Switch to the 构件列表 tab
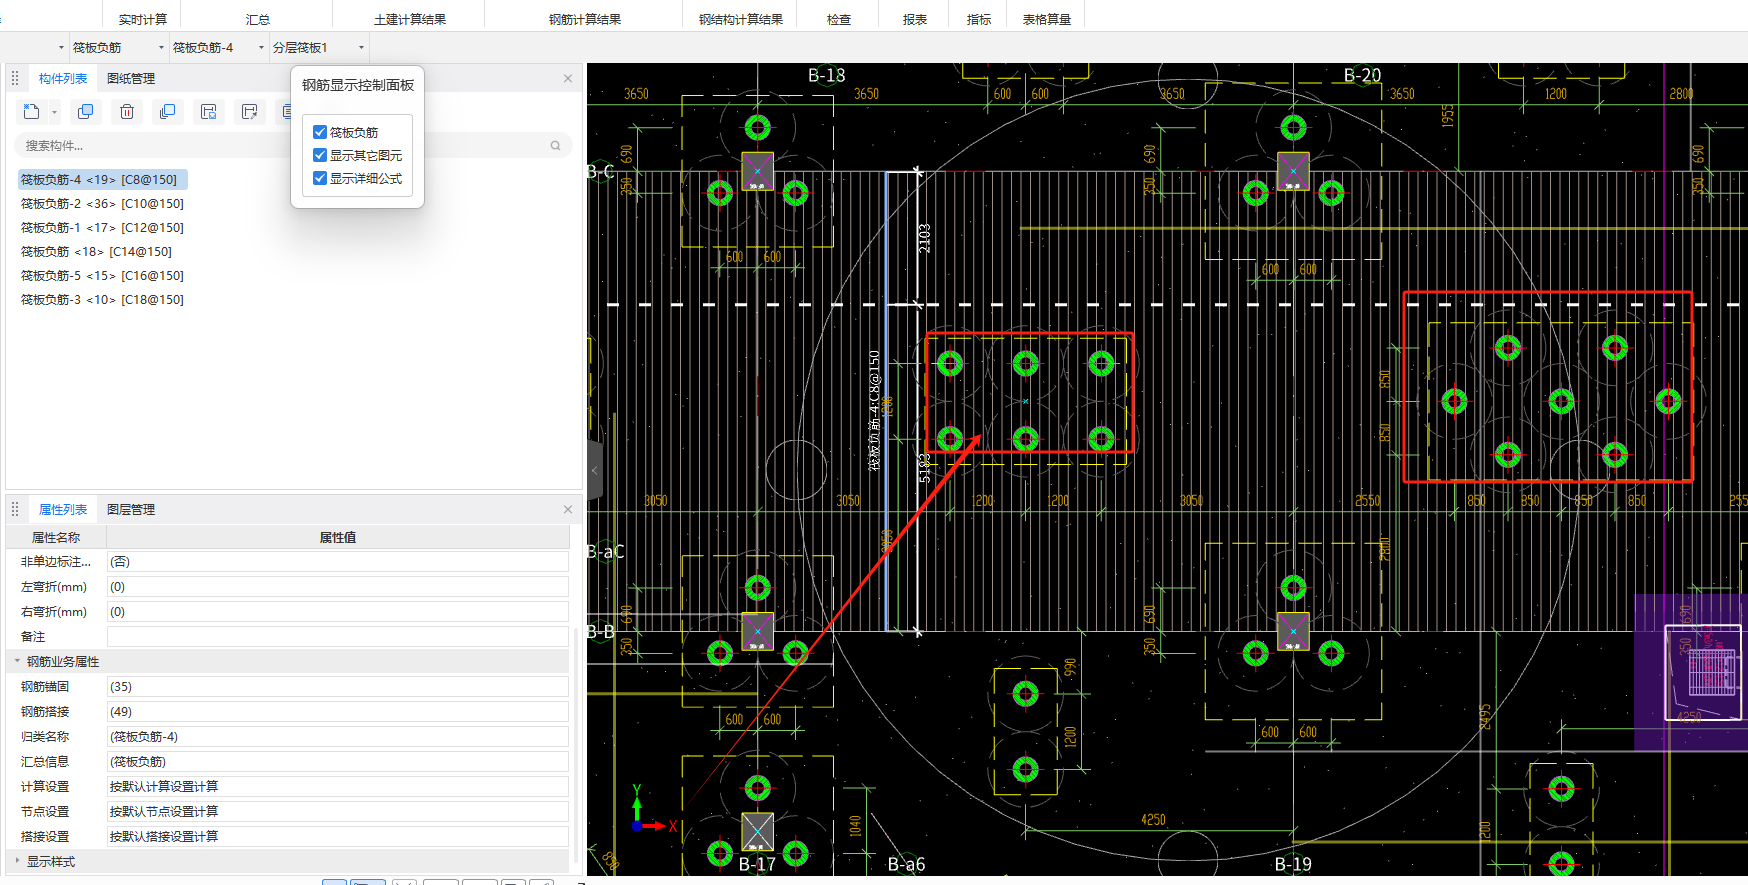This screenshot has height=885, width=1748. click(x=62, y=78)
